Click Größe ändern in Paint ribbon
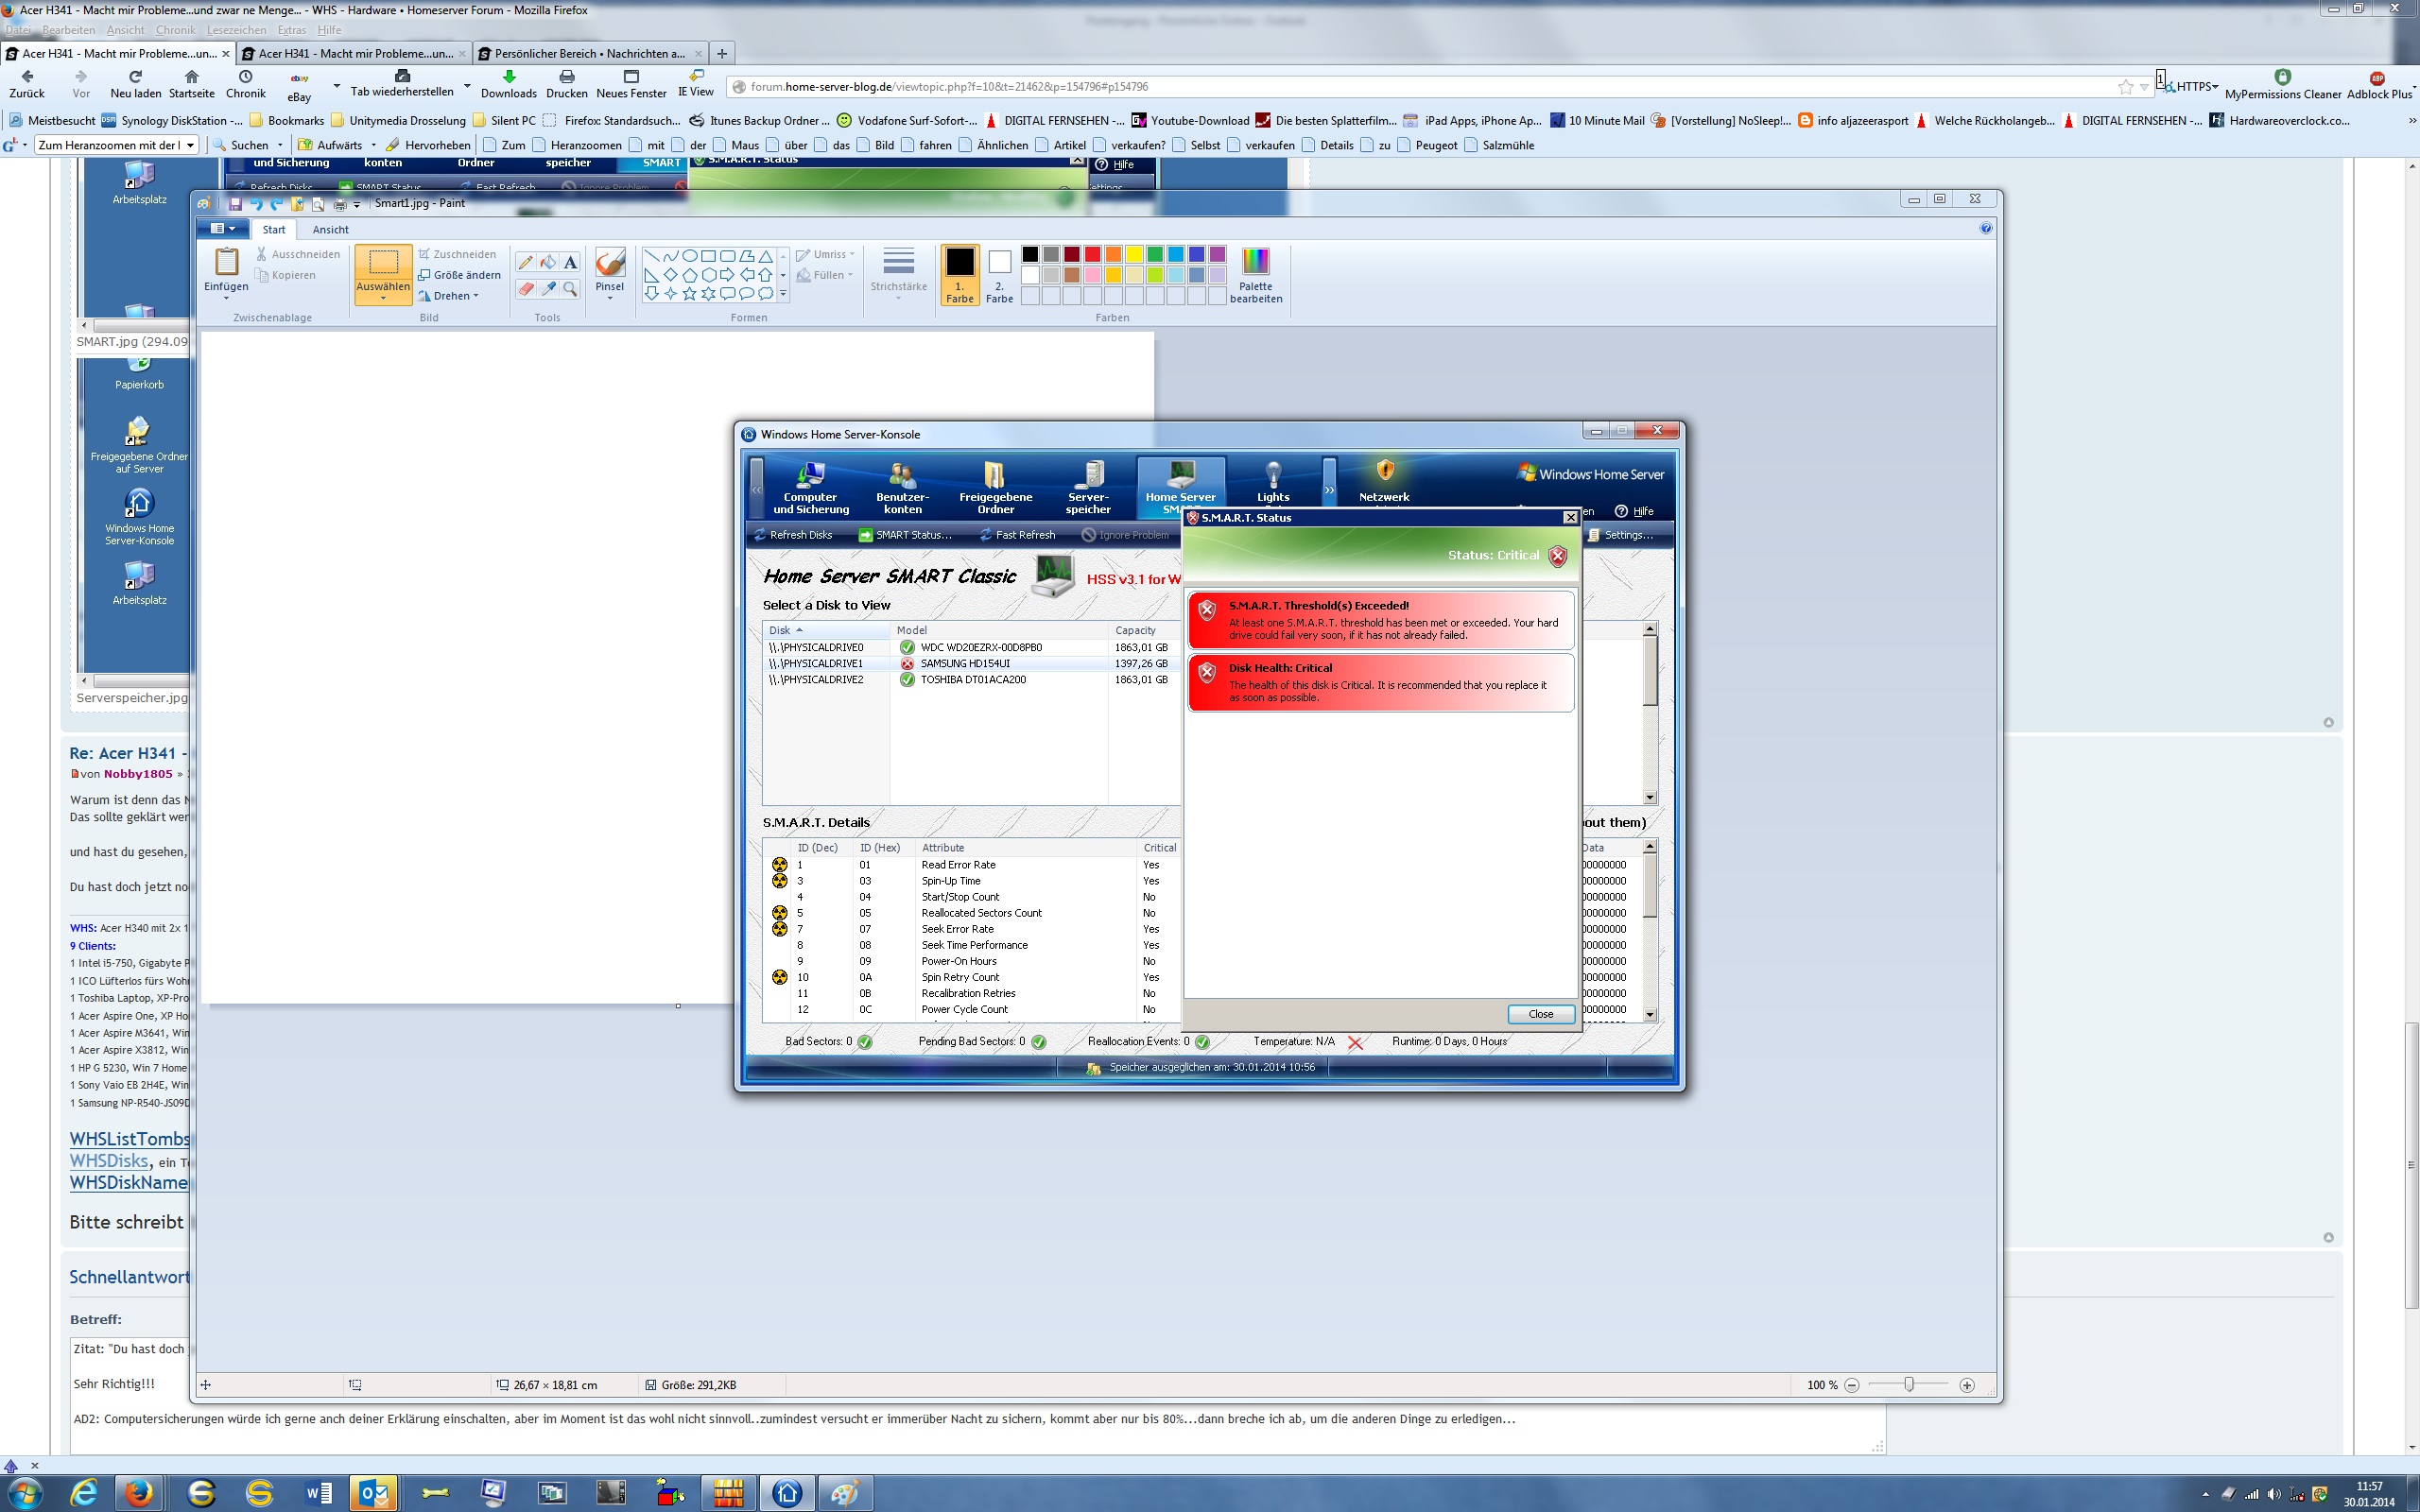Image resolution: width=2420 pixels, height=1512 pixels. [459, 275]
